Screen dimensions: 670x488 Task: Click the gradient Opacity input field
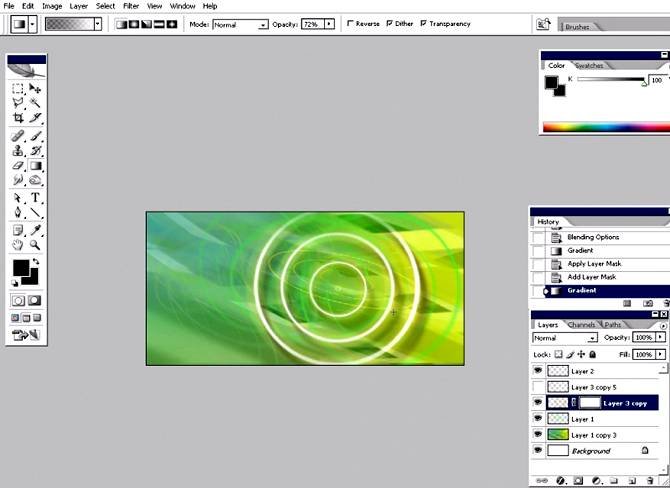[311, 23]
